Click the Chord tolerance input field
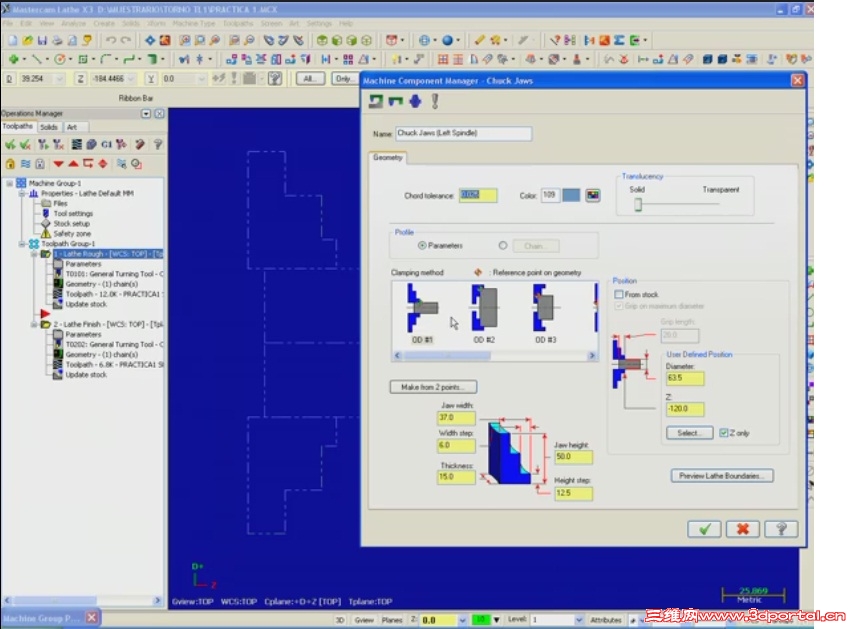Screen dimensions: 865x629 coord(478,195)
